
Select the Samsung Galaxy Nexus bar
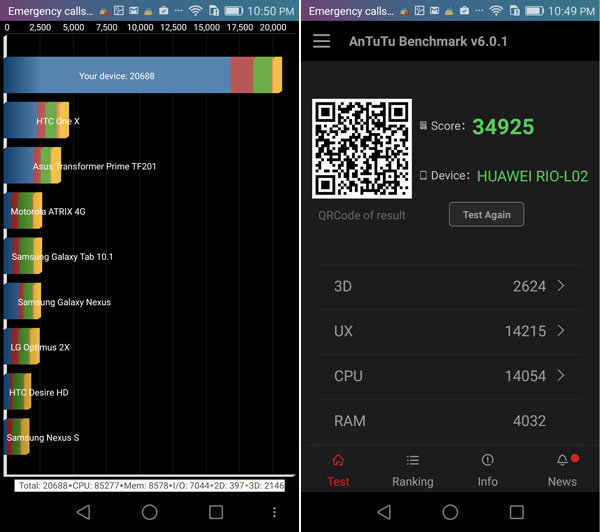[x=22, y=301]
